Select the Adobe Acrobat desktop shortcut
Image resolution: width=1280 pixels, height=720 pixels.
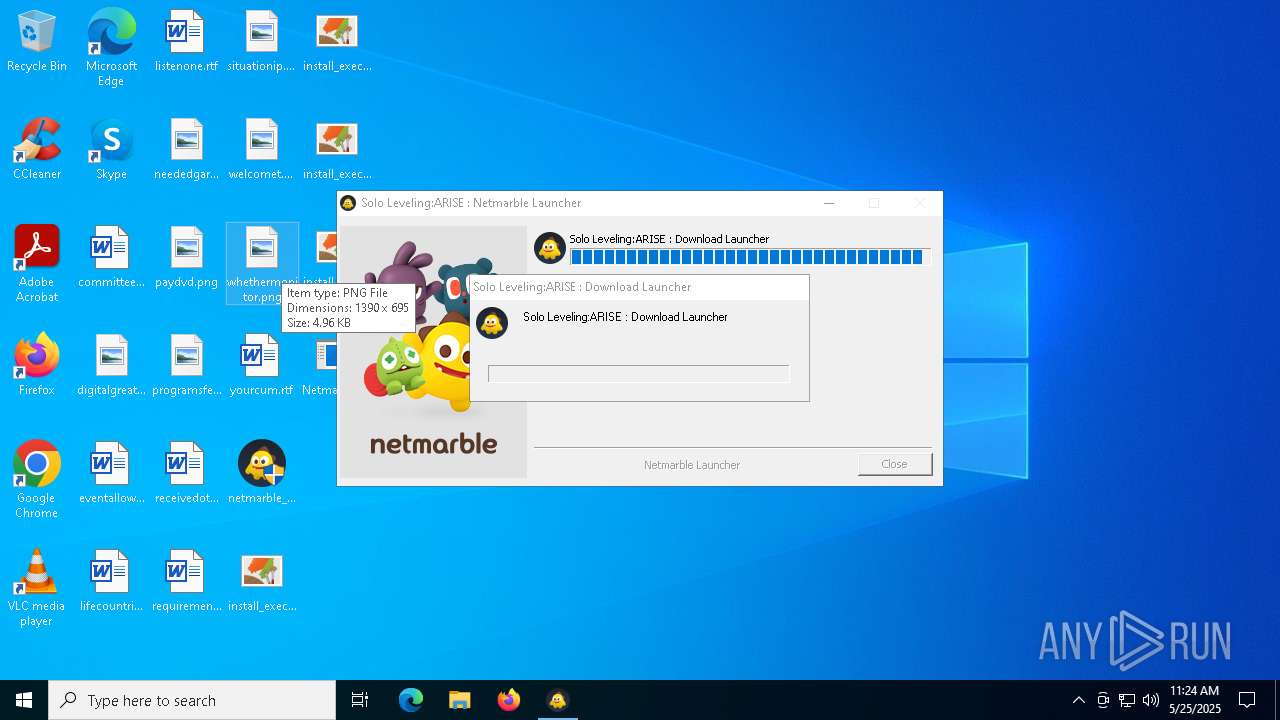tap(37, 264)
